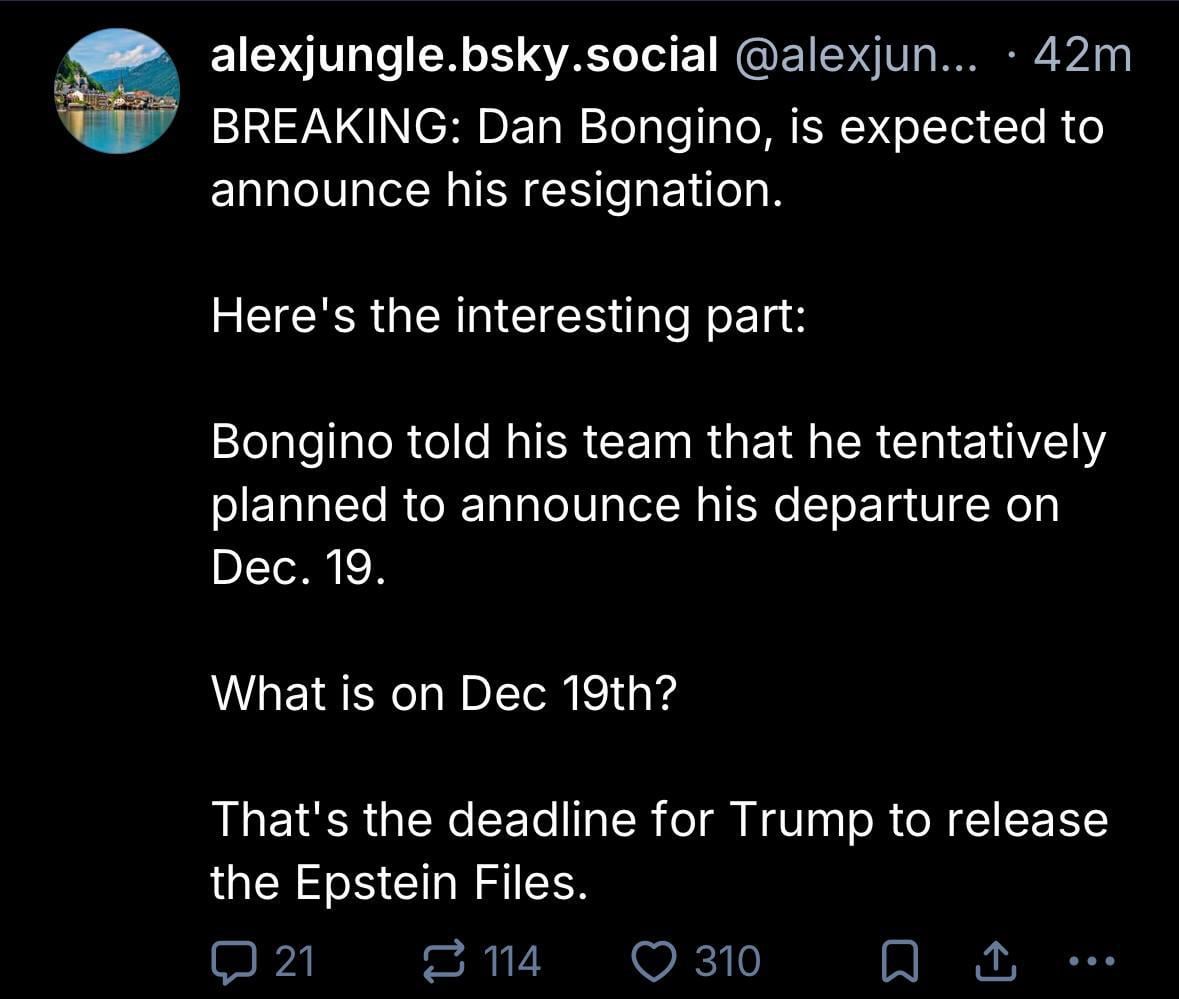
Task: Click the "What is on Dec 19th?" line
Action: pos(444,693)
